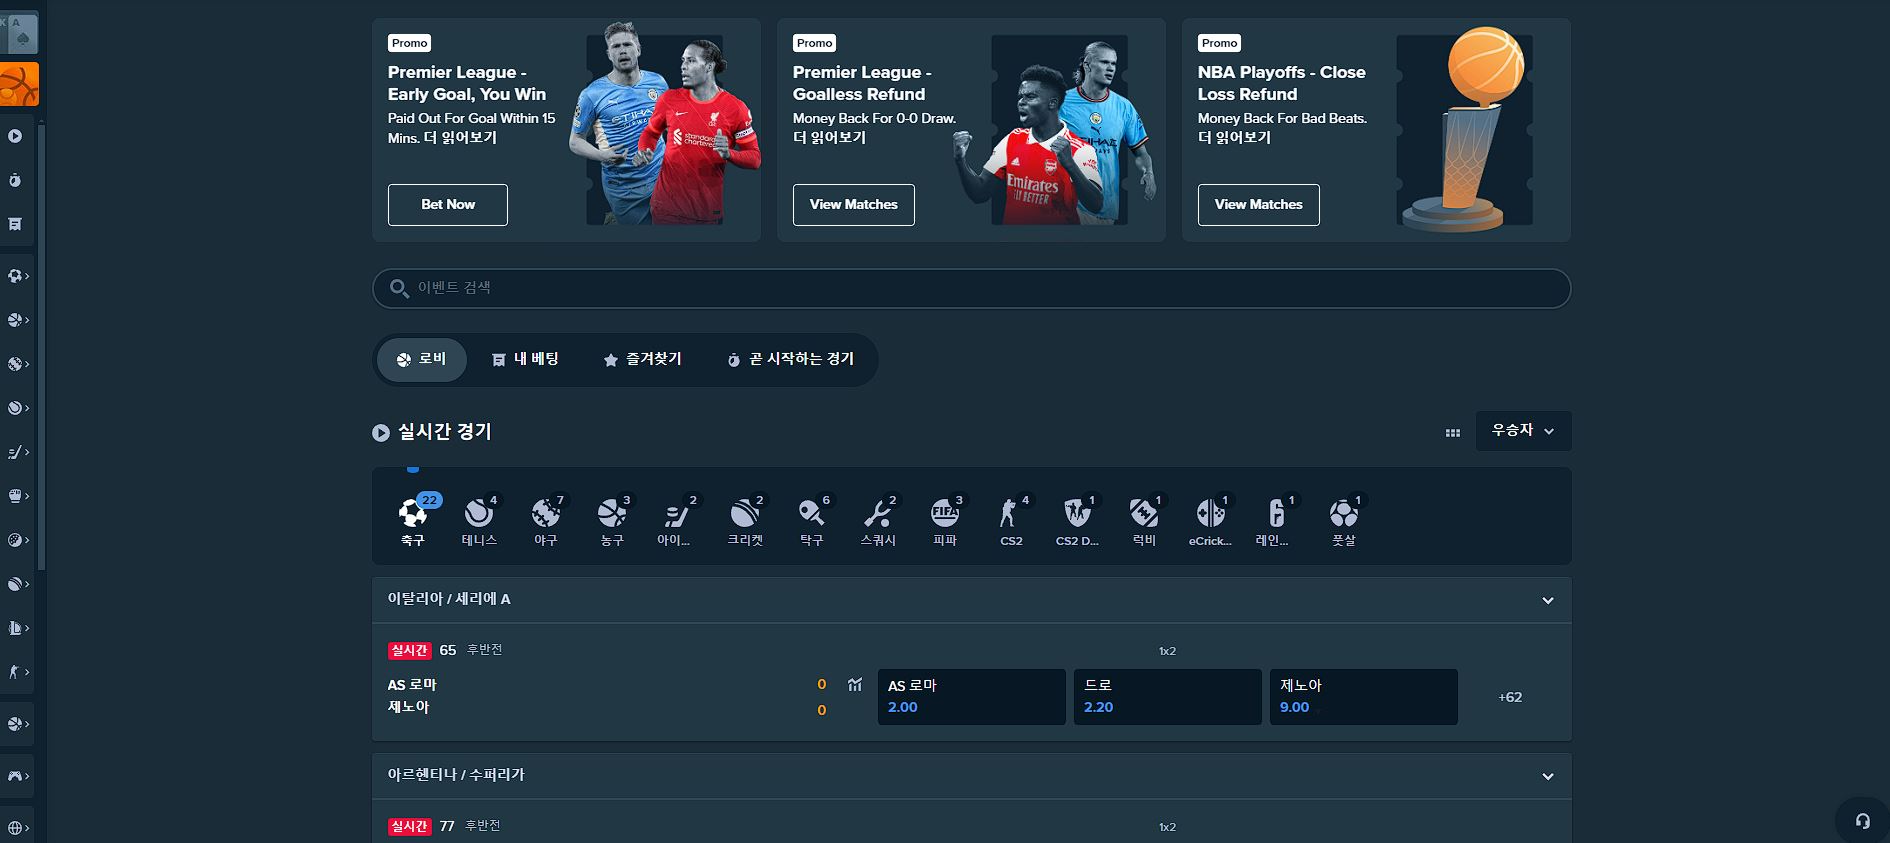Select 테니스 tennis live sport icon

[x=479, y=521]
